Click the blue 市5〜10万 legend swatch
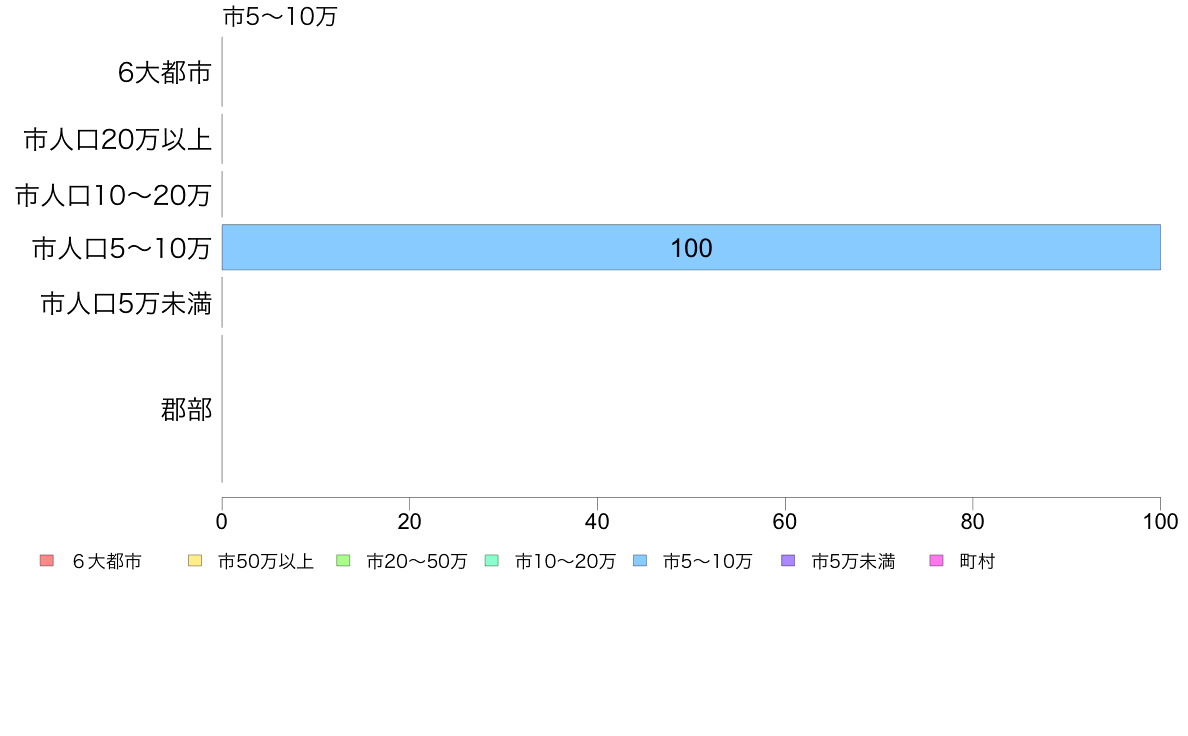Viewport: 1188px width, 736px height. pyautogui.click(x=640, y=561)
